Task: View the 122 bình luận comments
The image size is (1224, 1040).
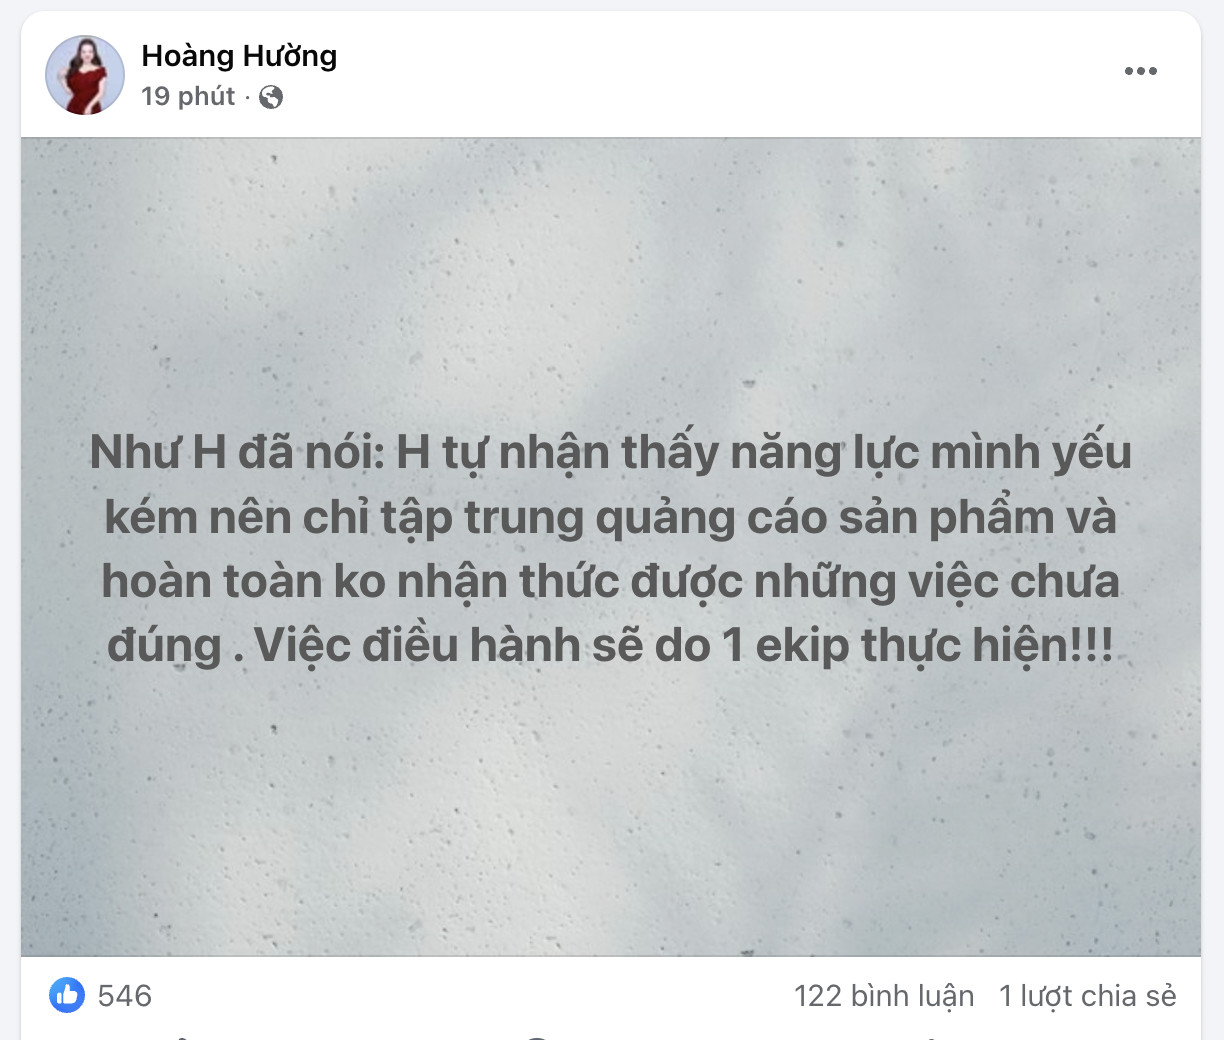Action: tap(884, 996)
